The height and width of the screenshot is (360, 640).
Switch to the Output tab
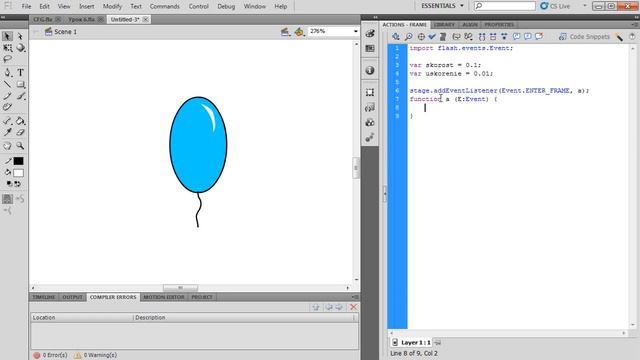tap(72, 297)
